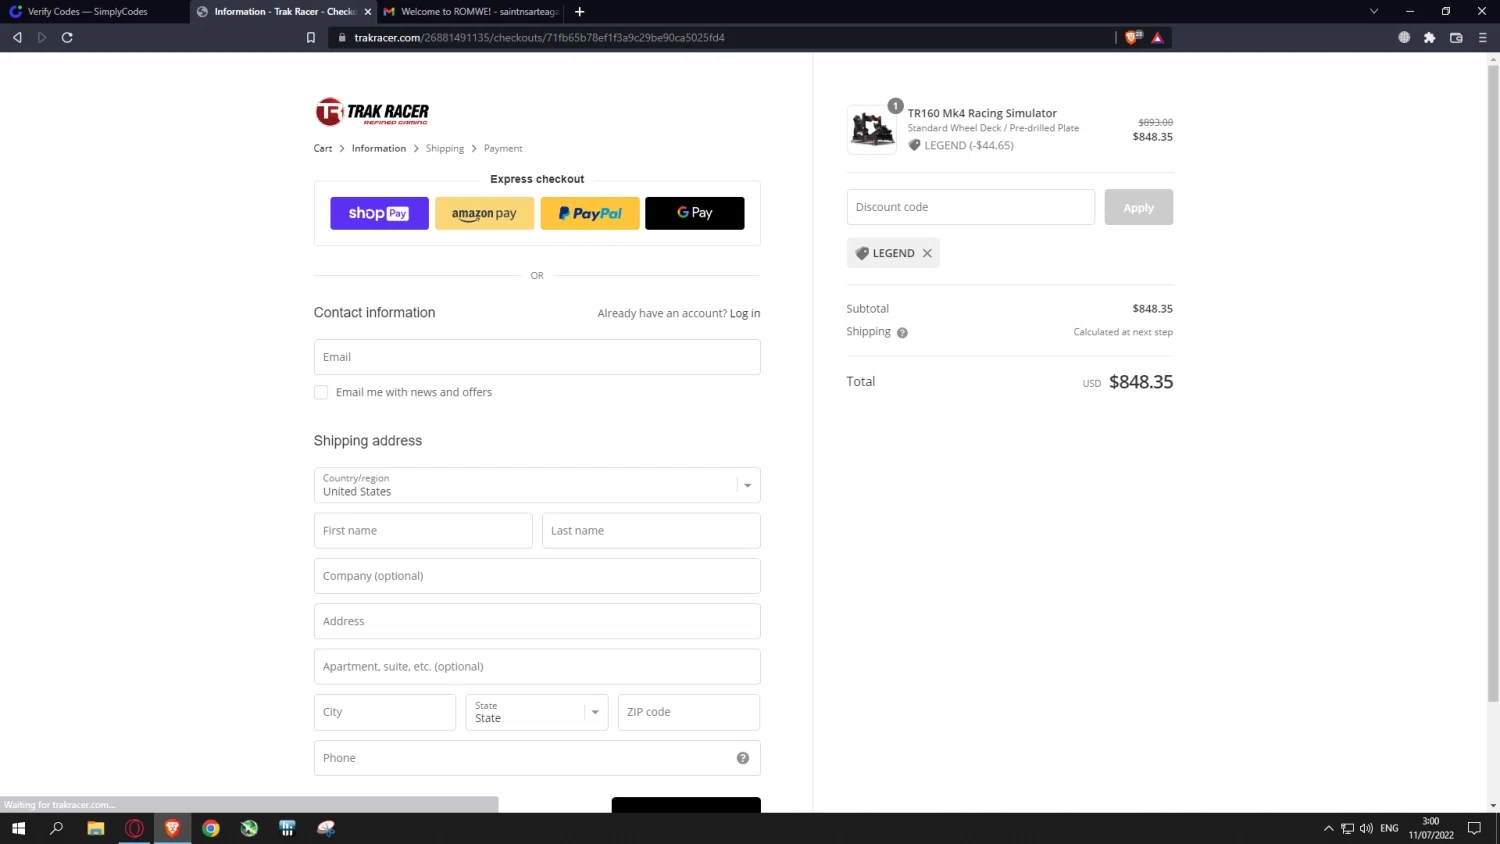Pay with Amazon Pay button

(x=484, y=213)
